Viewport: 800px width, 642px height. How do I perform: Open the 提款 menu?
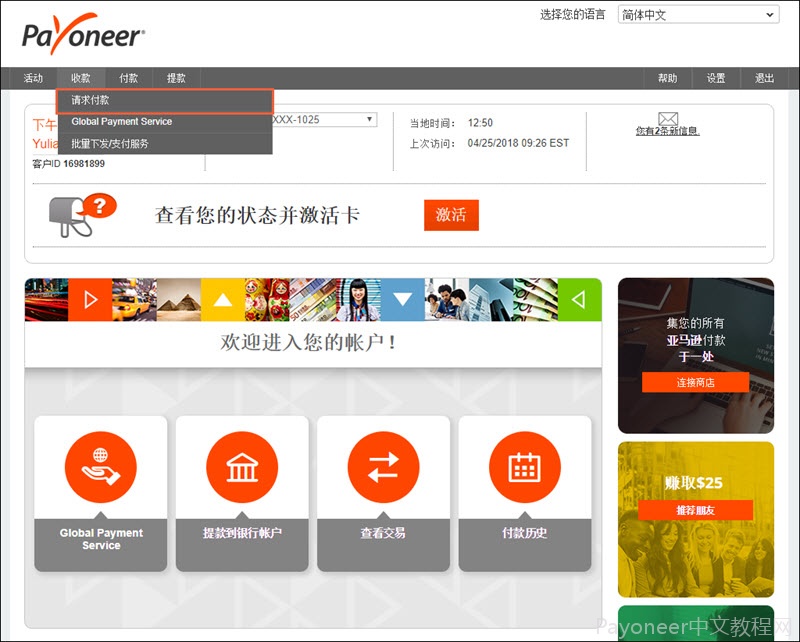pos(176,78)
